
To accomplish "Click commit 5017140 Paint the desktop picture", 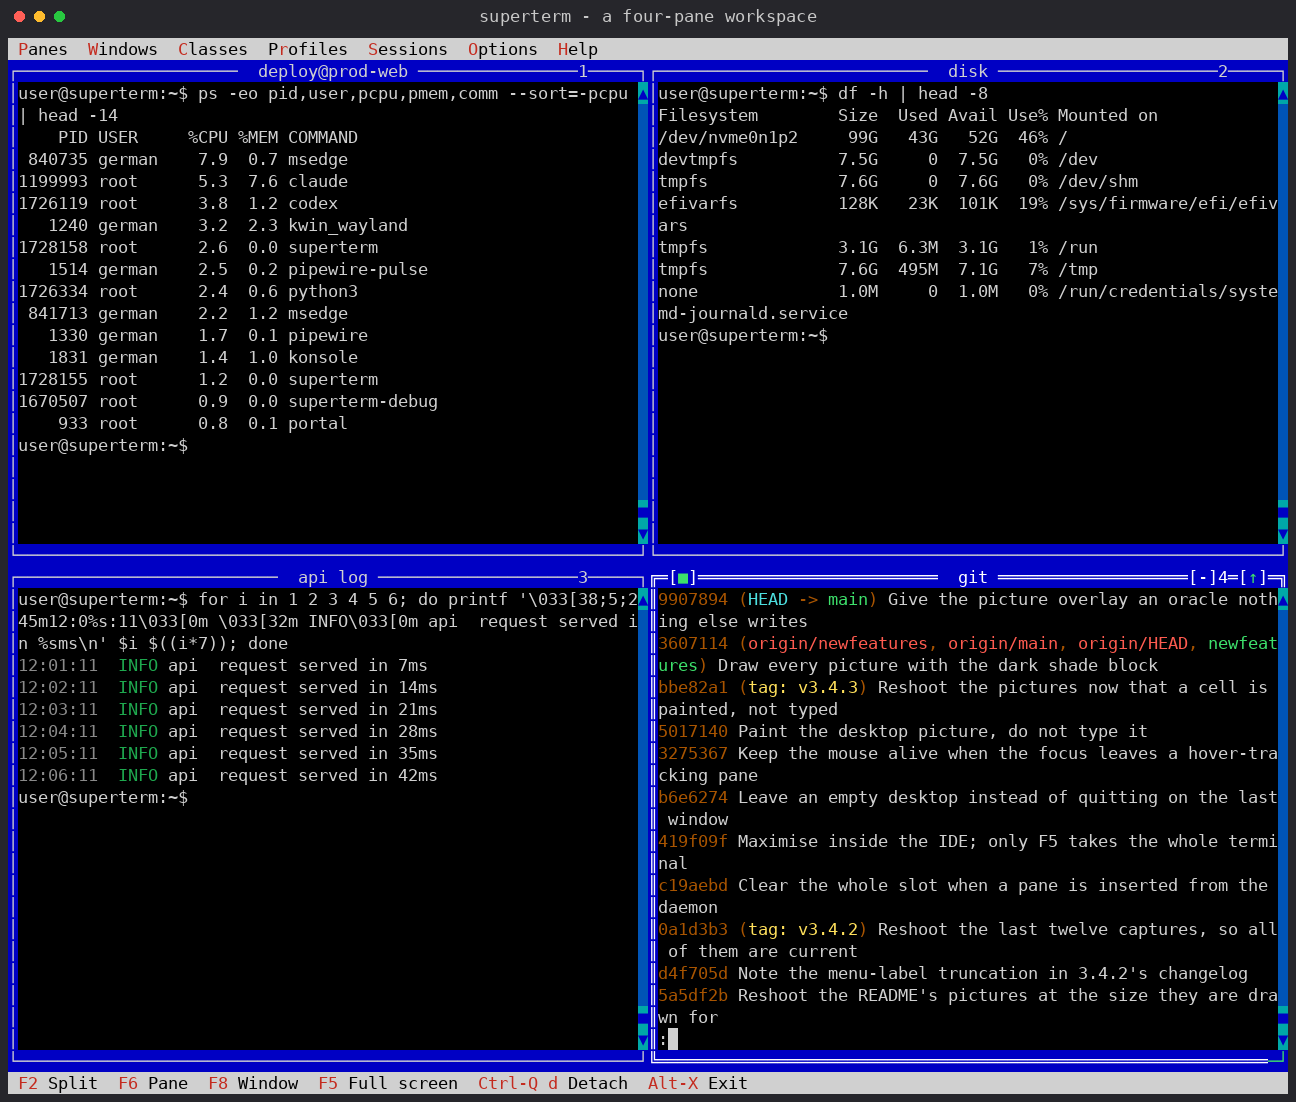I will (x=903, y=731).
